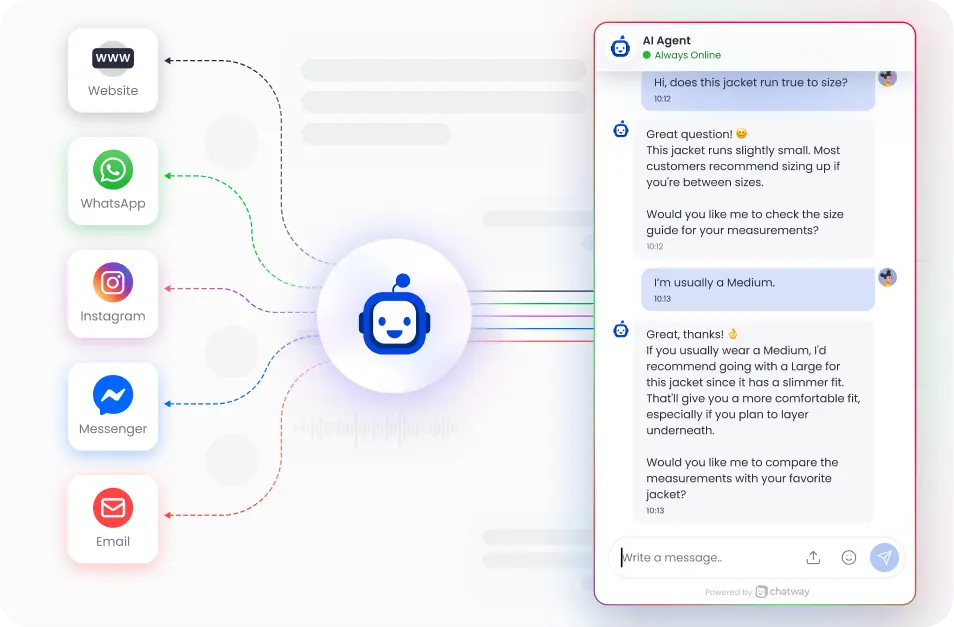Click the central blue robot AI icon
Image resolution: width=954 pixels, height=627 pixels.
tap(395, 315)
